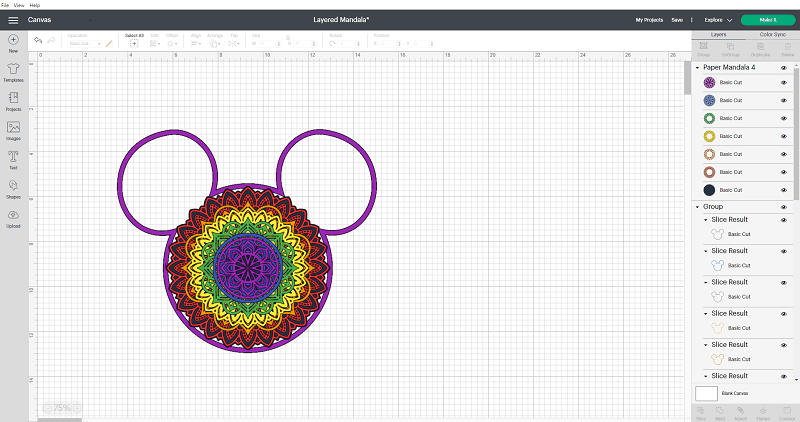Viewport: 800px width, 422px height.
Task: Open the line color swatch by Operation
Action: (109, 44)
